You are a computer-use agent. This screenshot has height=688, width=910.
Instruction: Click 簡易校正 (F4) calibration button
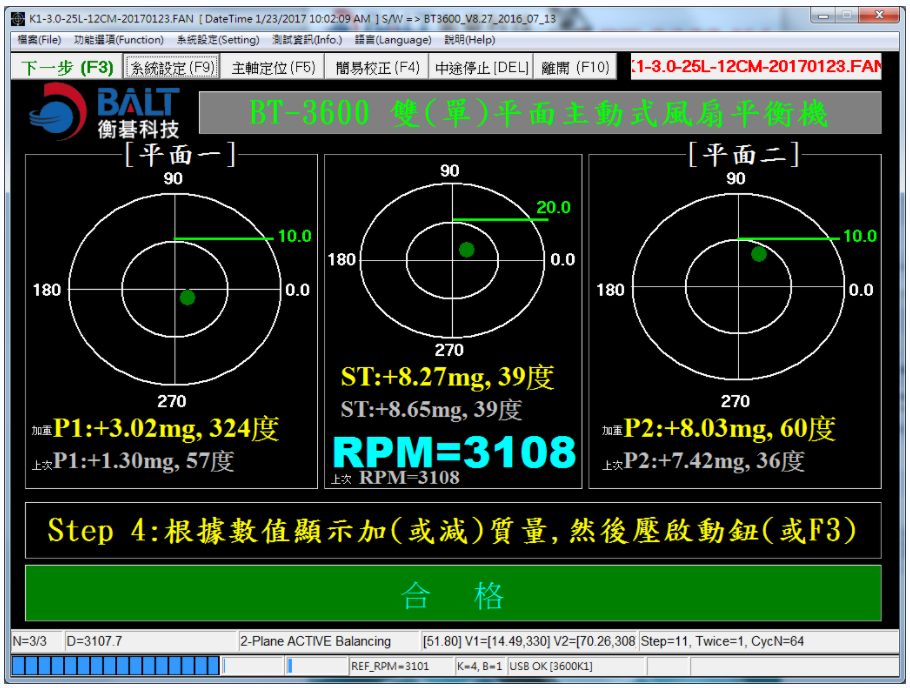click(377, 67)
